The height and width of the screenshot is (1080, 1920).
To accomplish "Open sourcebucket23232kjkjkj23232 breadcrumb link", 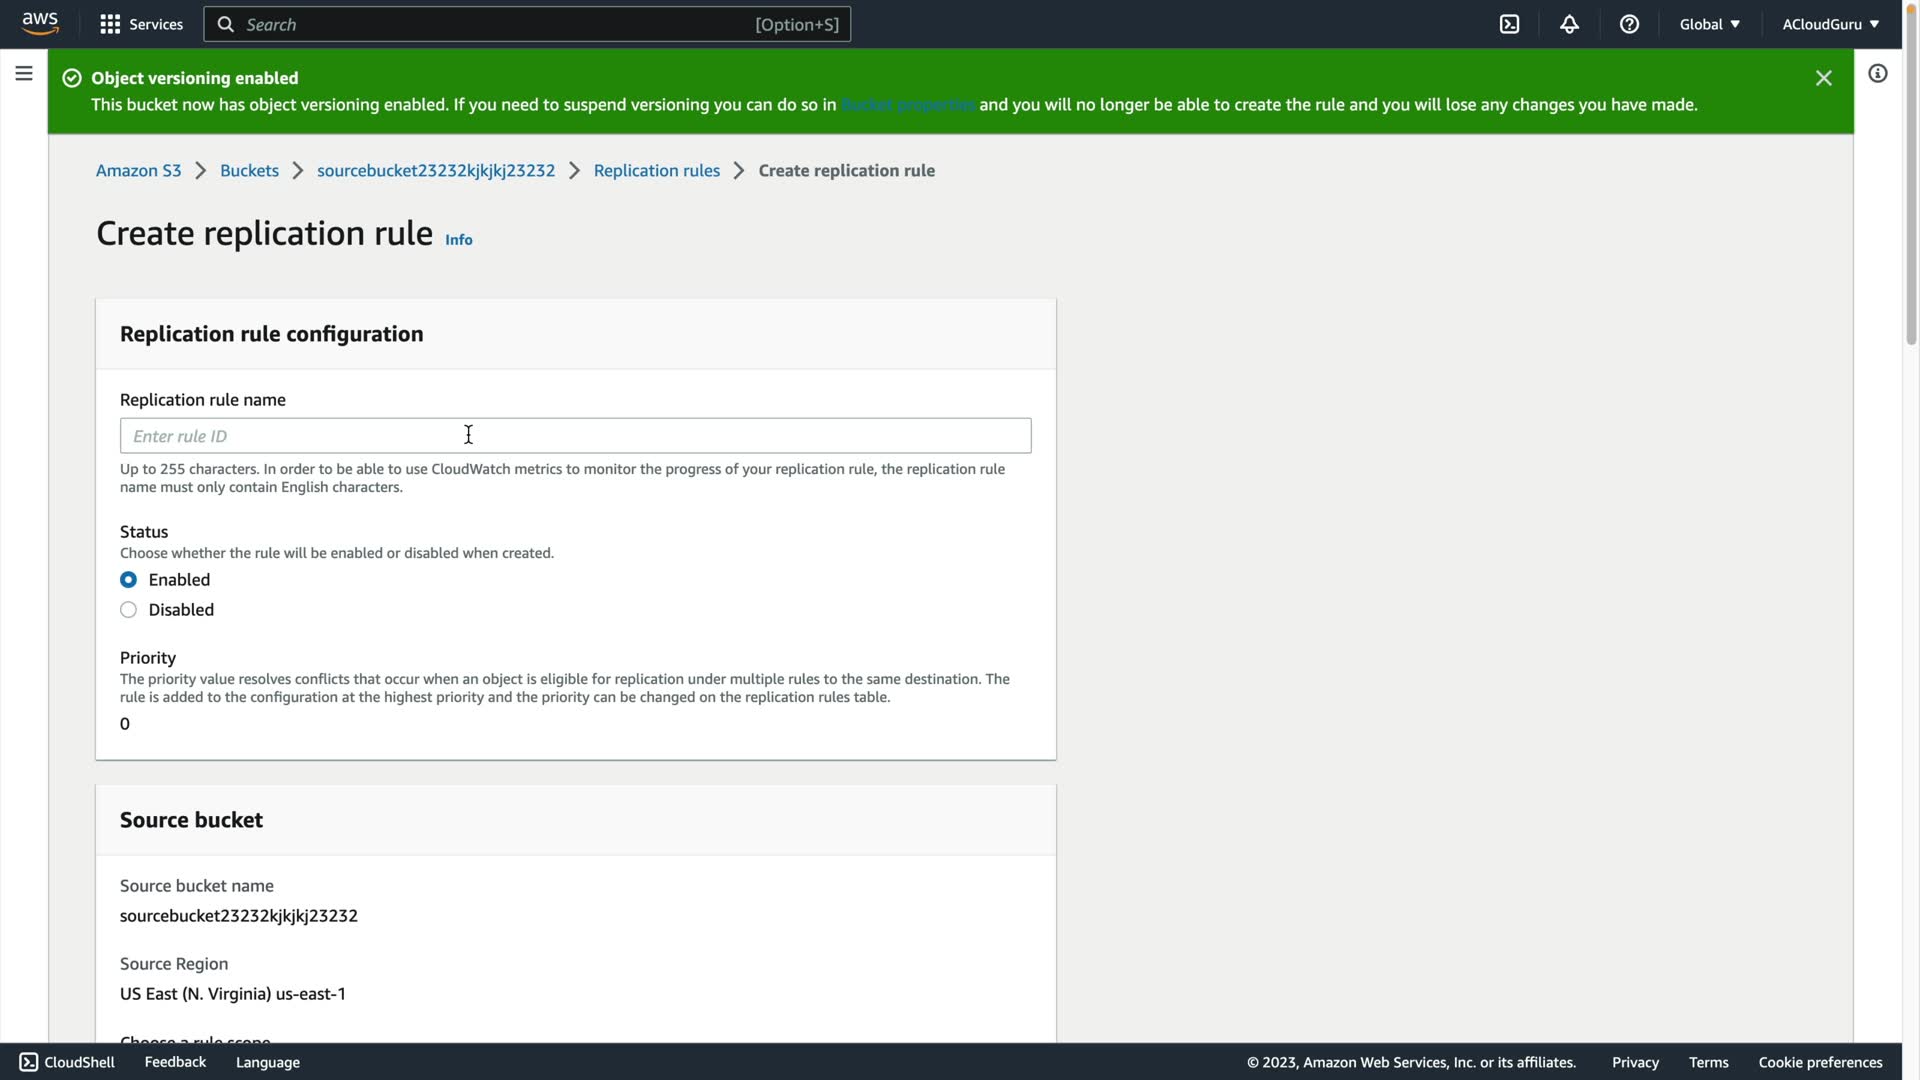I will click(435, 170).
